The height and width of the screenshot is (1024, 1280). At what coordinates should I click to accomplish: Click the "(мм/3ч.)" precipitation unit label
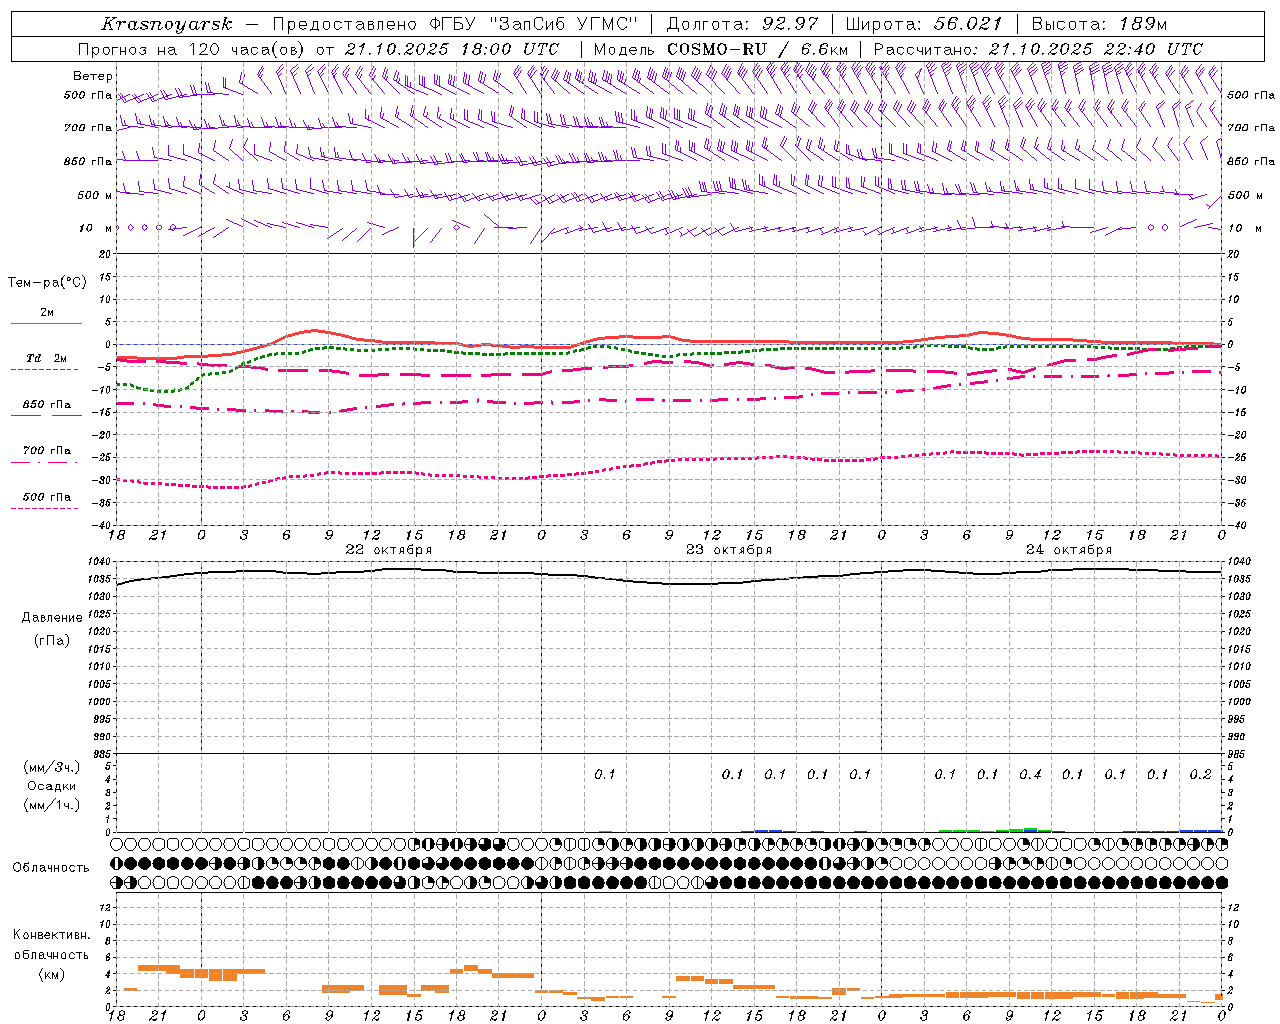pos(52,767)
